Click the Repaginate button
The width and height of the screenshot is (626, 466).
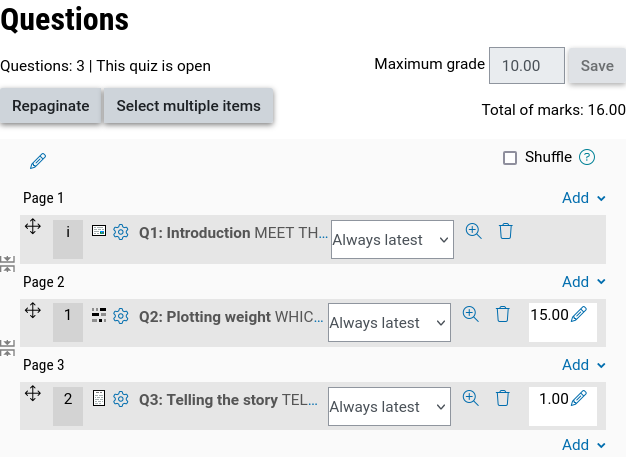pos(51,106)
